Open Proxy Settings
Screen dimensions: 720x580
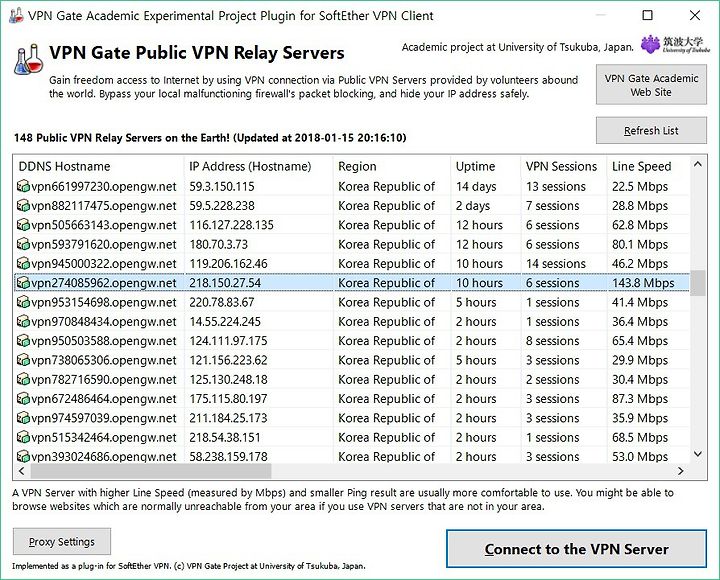point(62,541)
